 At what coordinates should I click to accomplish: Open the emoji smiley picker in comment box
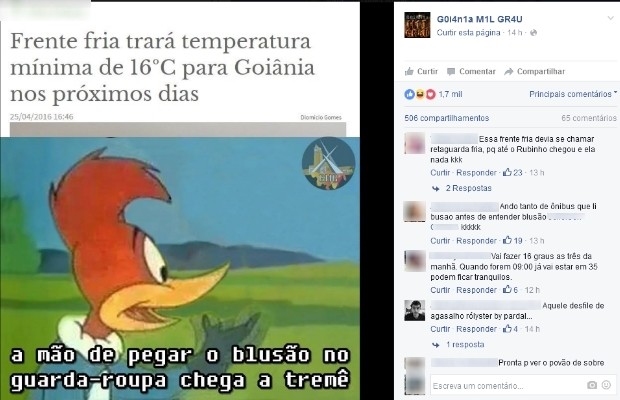[606, 385]
